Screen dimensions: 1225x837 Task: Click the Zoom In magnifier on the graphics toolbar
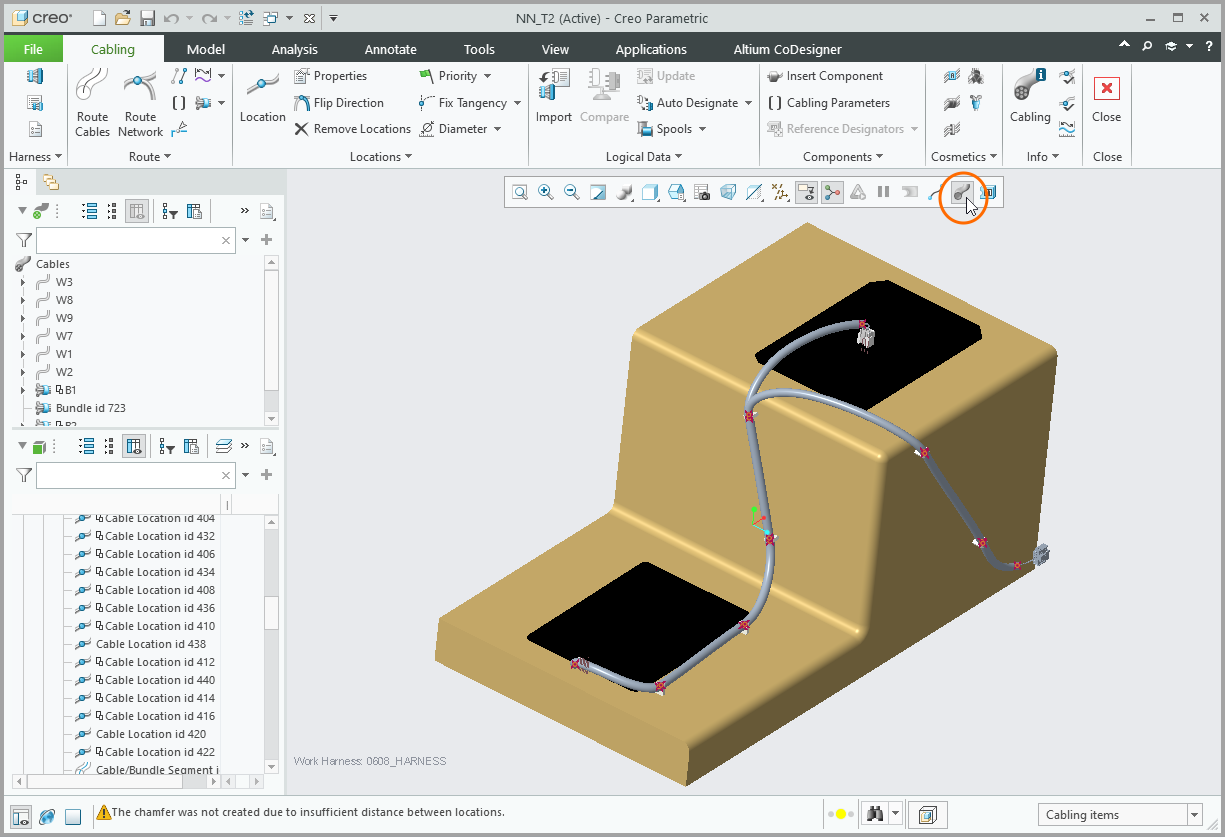coord(545,191)
